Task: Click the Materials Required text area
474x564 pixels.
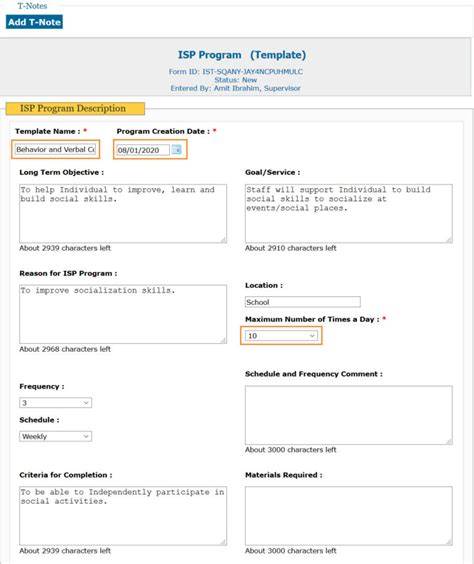Action: click(x=349, y=516)
